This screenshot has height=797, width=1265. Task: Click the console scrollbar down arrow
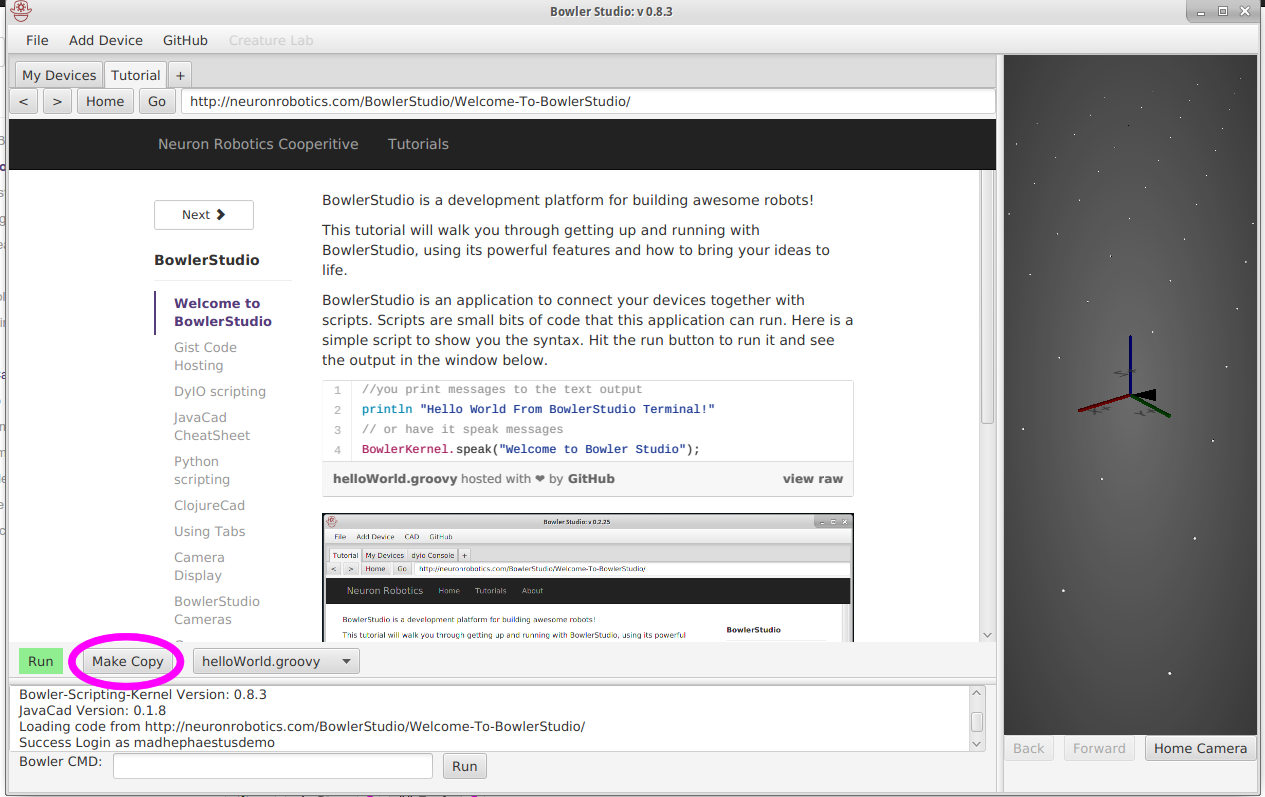coord(977,744)
